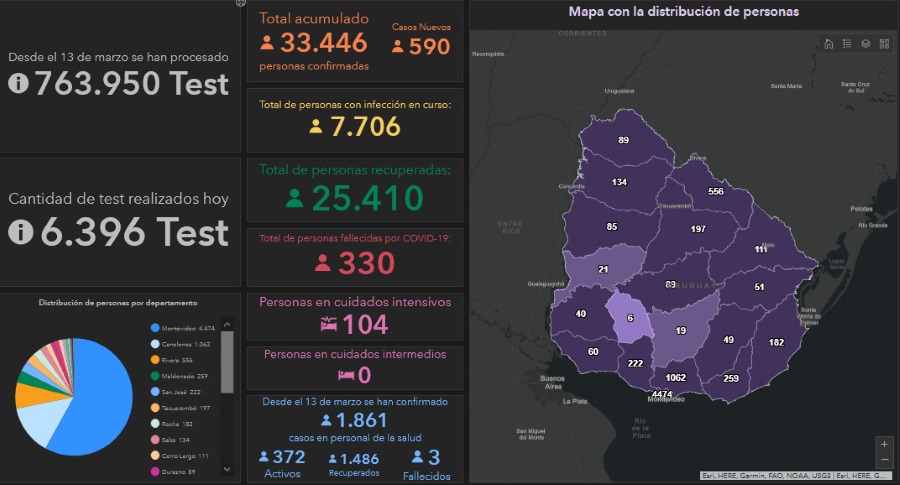Open the map legend list icon
Image resolution: width=900 pixels, height=485 pixels.
(x=847, y=43)
